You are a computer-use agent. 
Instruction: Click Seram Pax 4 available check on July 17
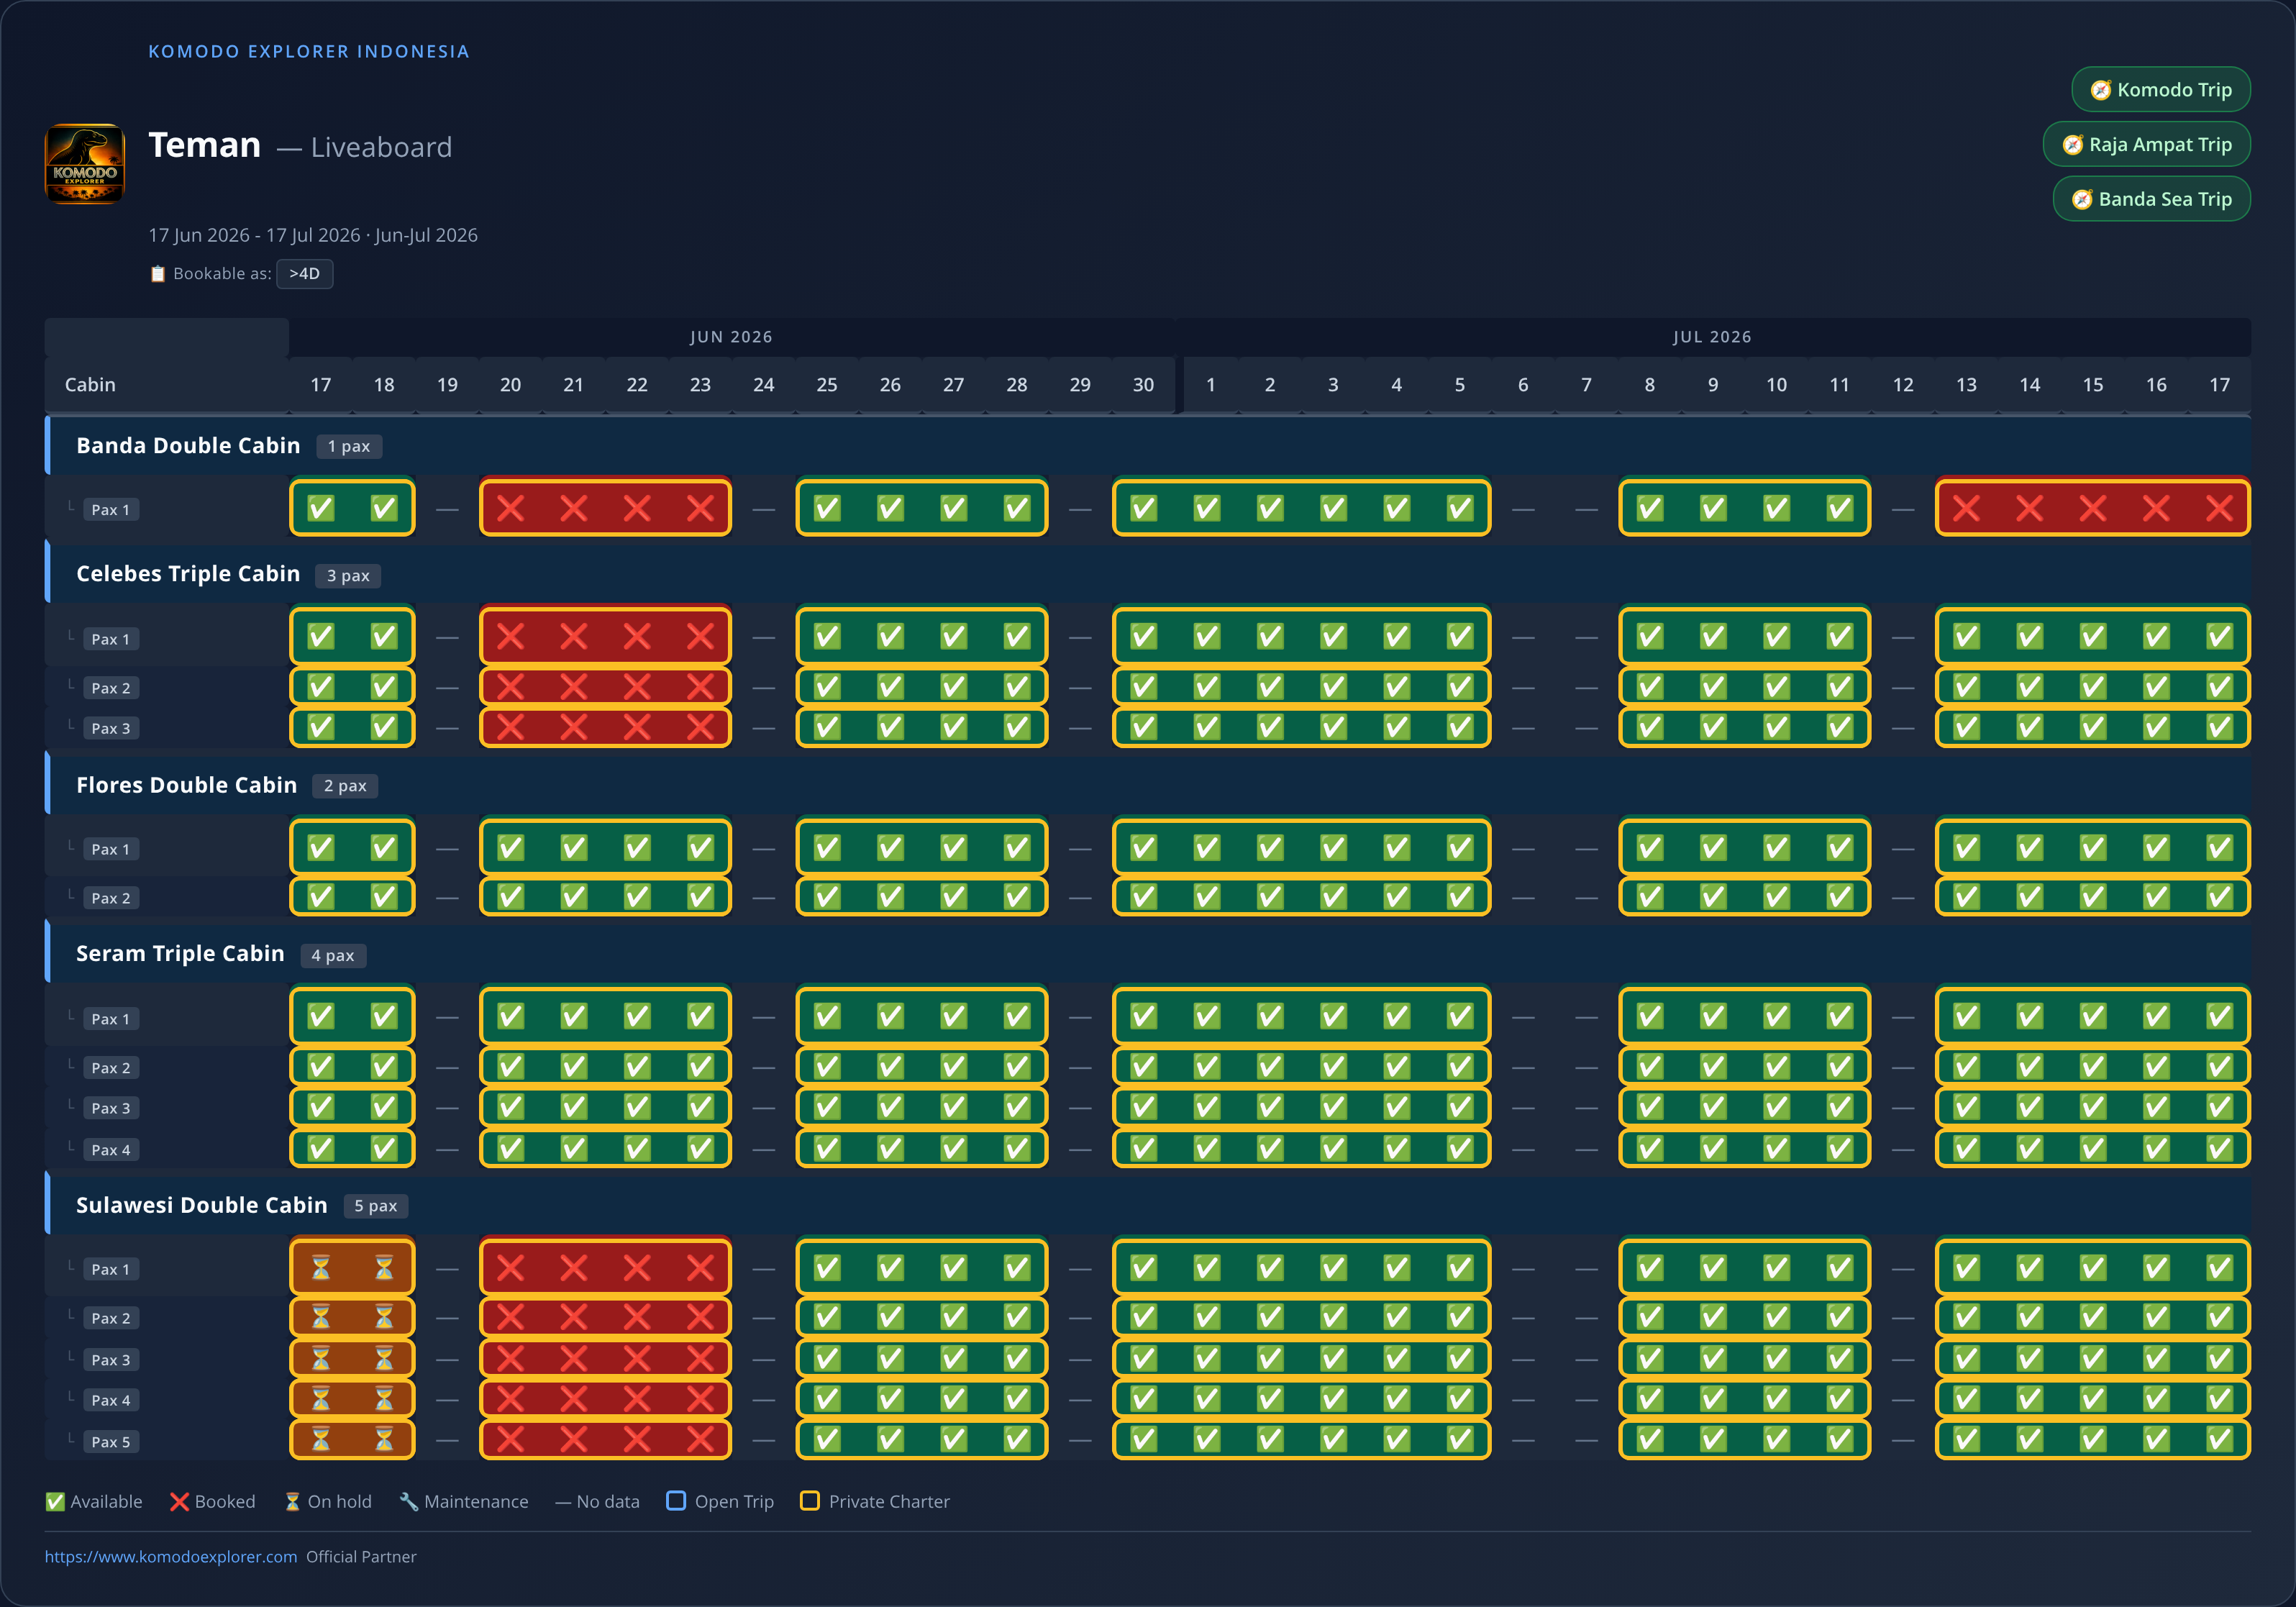[x=2219, y=1149]
